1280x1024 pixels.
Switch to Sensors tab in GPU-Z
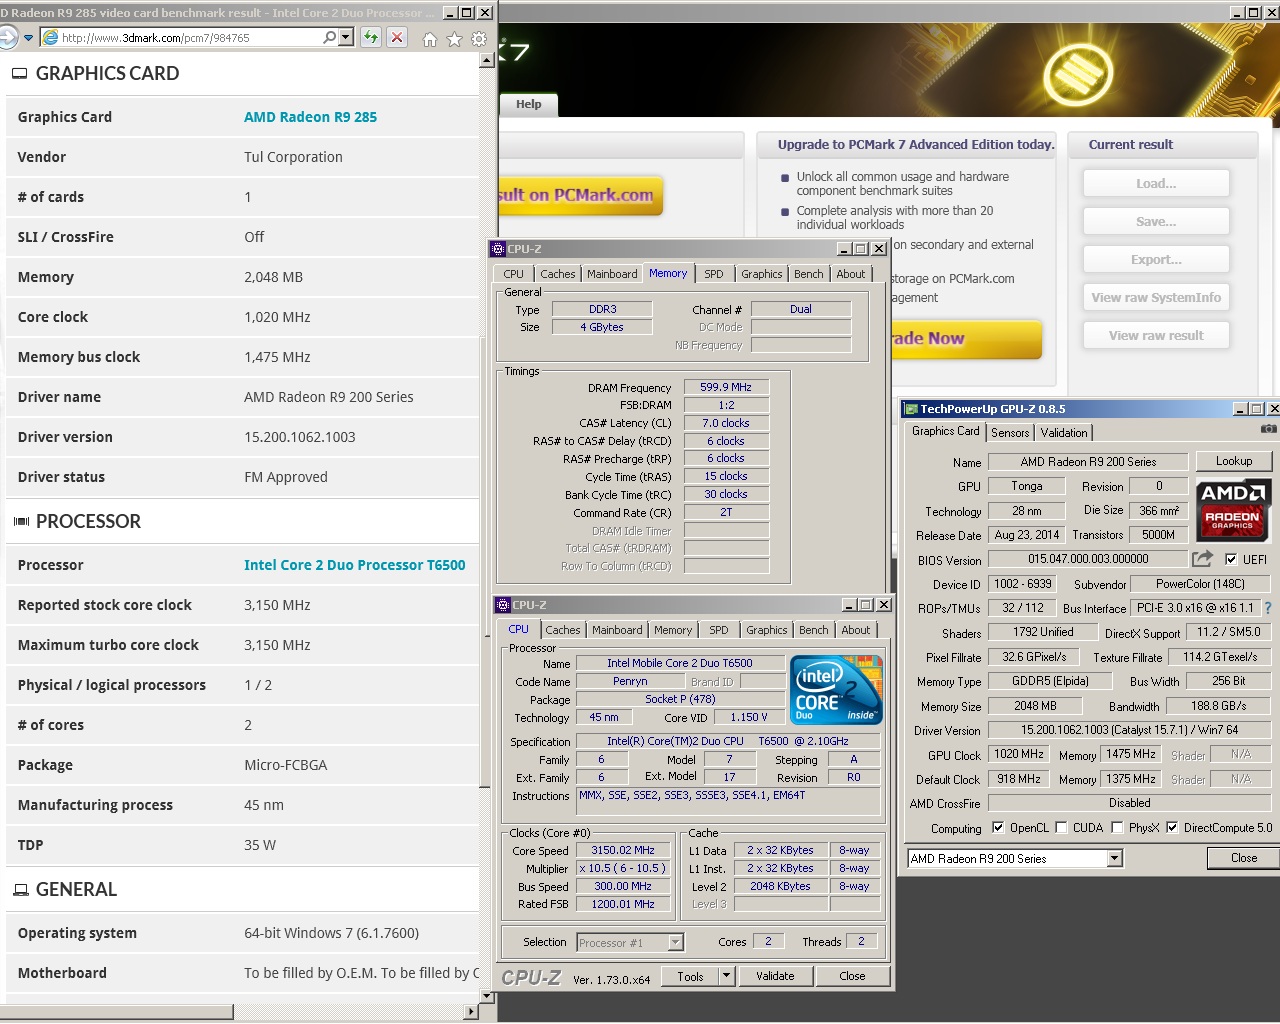[x=1010, y=432]
